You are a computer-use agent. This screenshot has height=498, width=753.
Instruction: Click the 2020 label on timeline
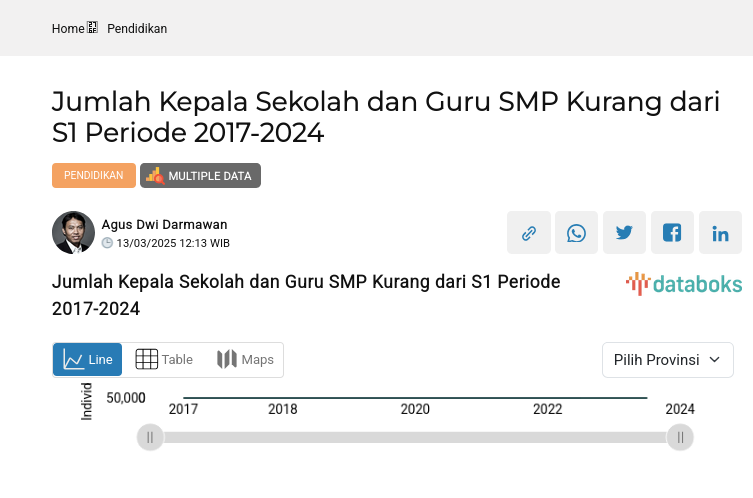(415, 409)
